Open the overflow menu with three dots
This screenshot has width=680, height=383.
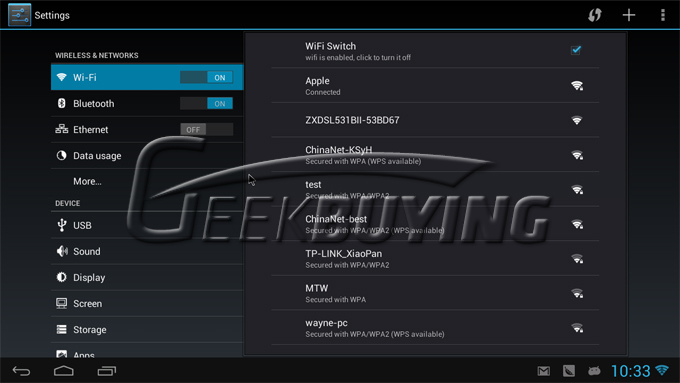(663, 15)
